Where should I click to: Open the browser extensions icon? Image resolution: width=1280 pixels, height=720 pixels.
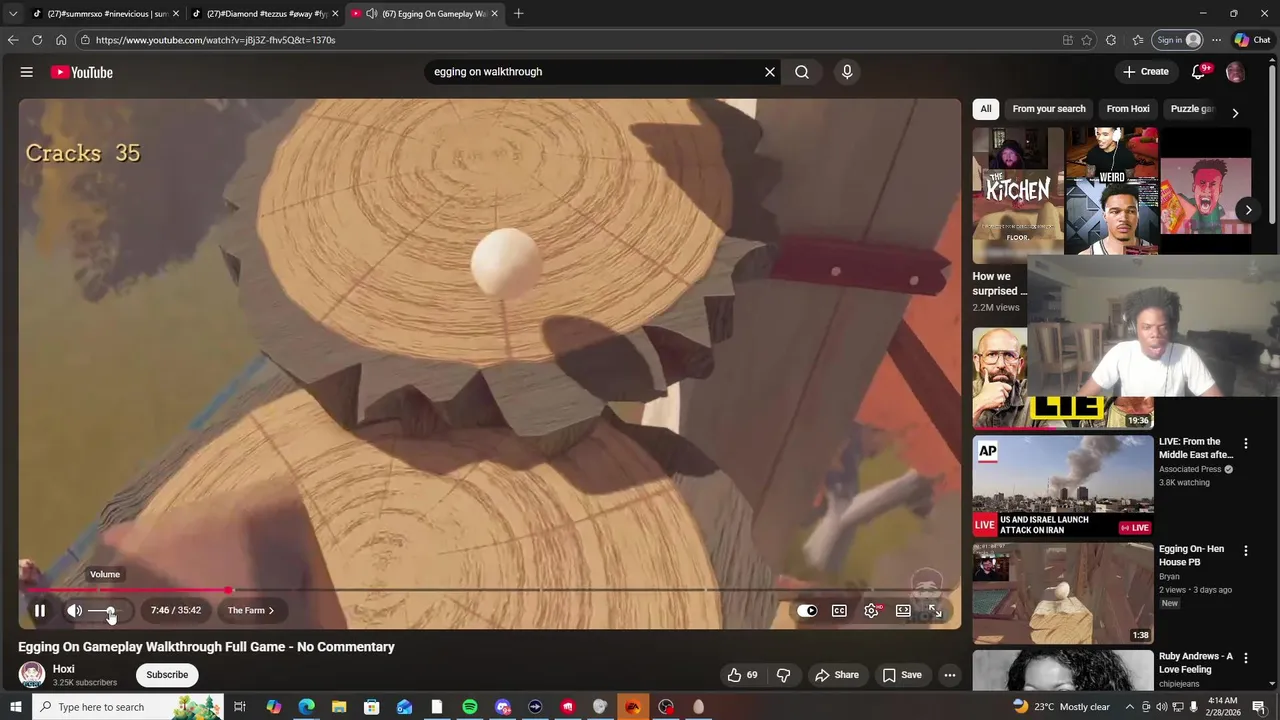1111,40
